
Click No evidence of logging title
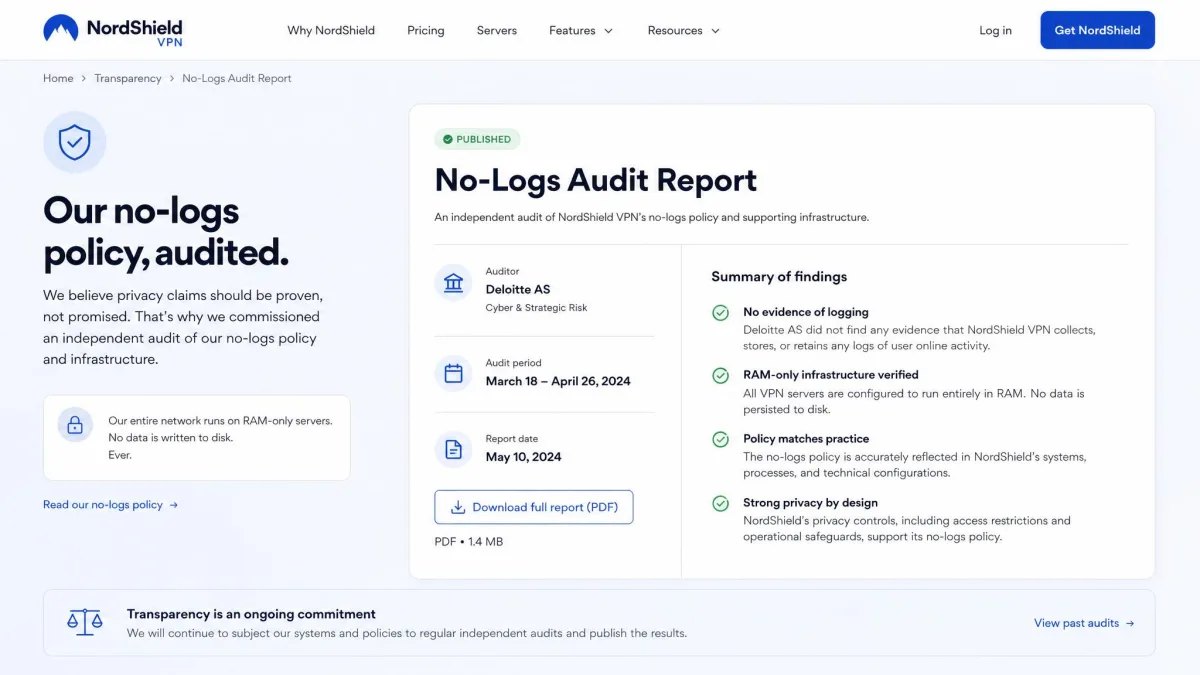coord(806,312)
